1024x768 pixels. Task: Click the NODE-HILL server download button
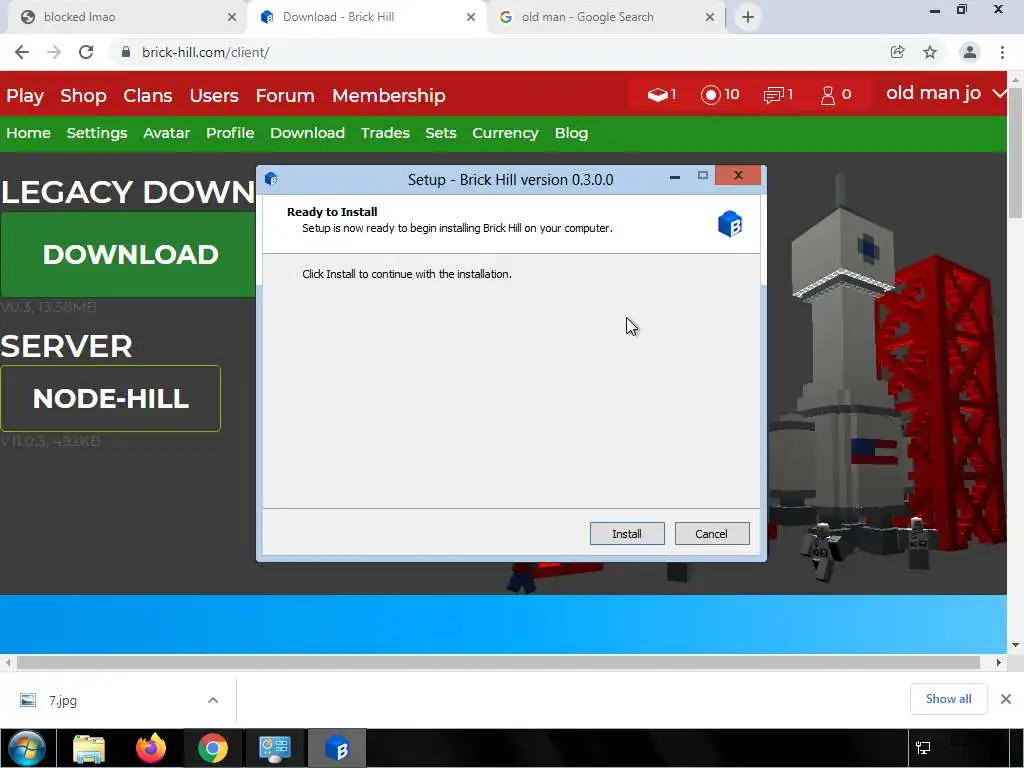110,398
